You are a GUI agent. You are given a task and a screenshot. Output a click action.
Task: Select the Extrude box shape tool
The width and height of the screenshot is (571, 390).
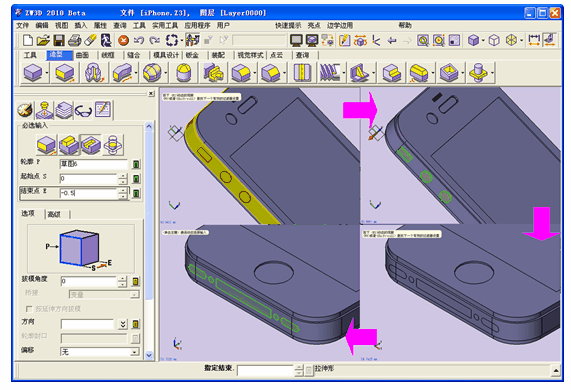(65, 73)
